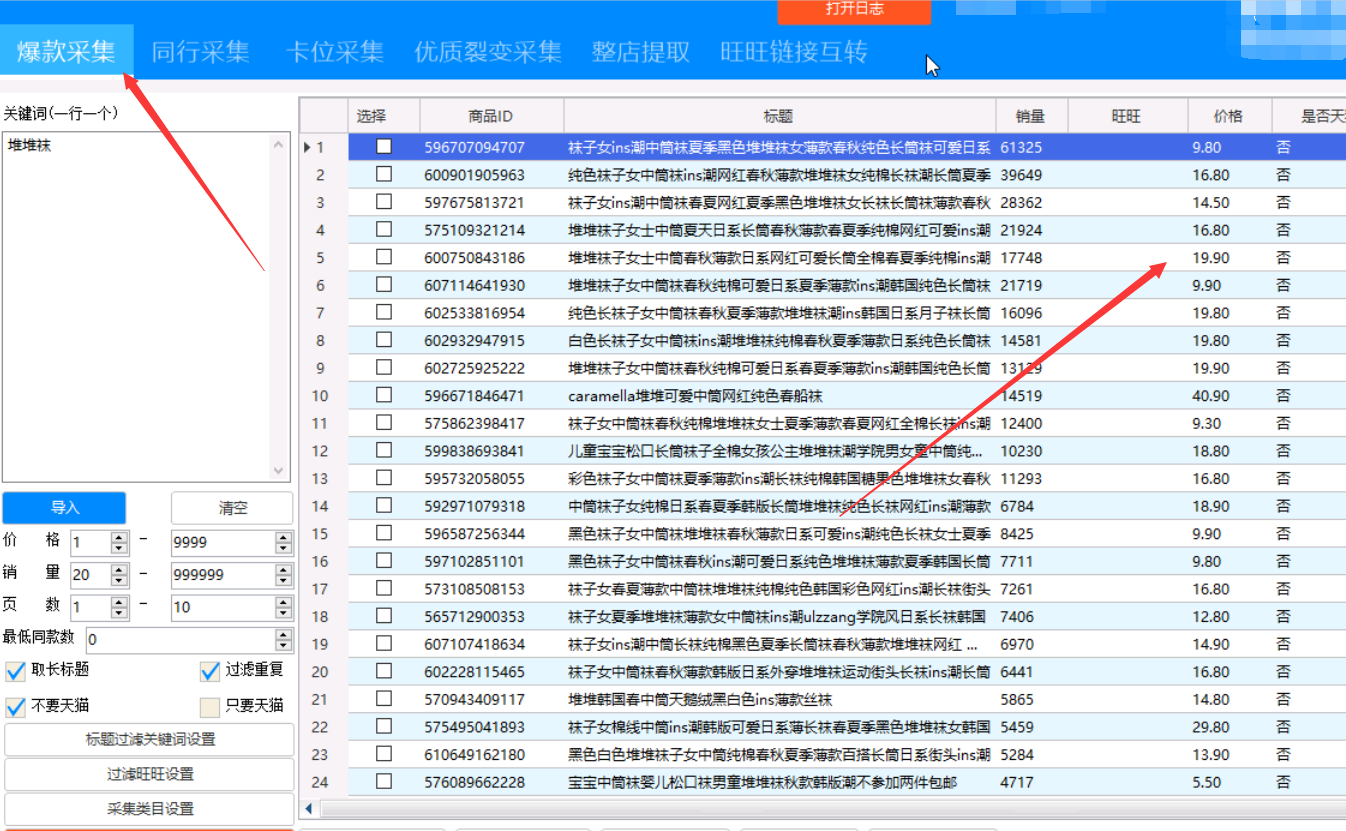Switch to the 同行采集 tab
1346x831 pixels.
point(201,51)
